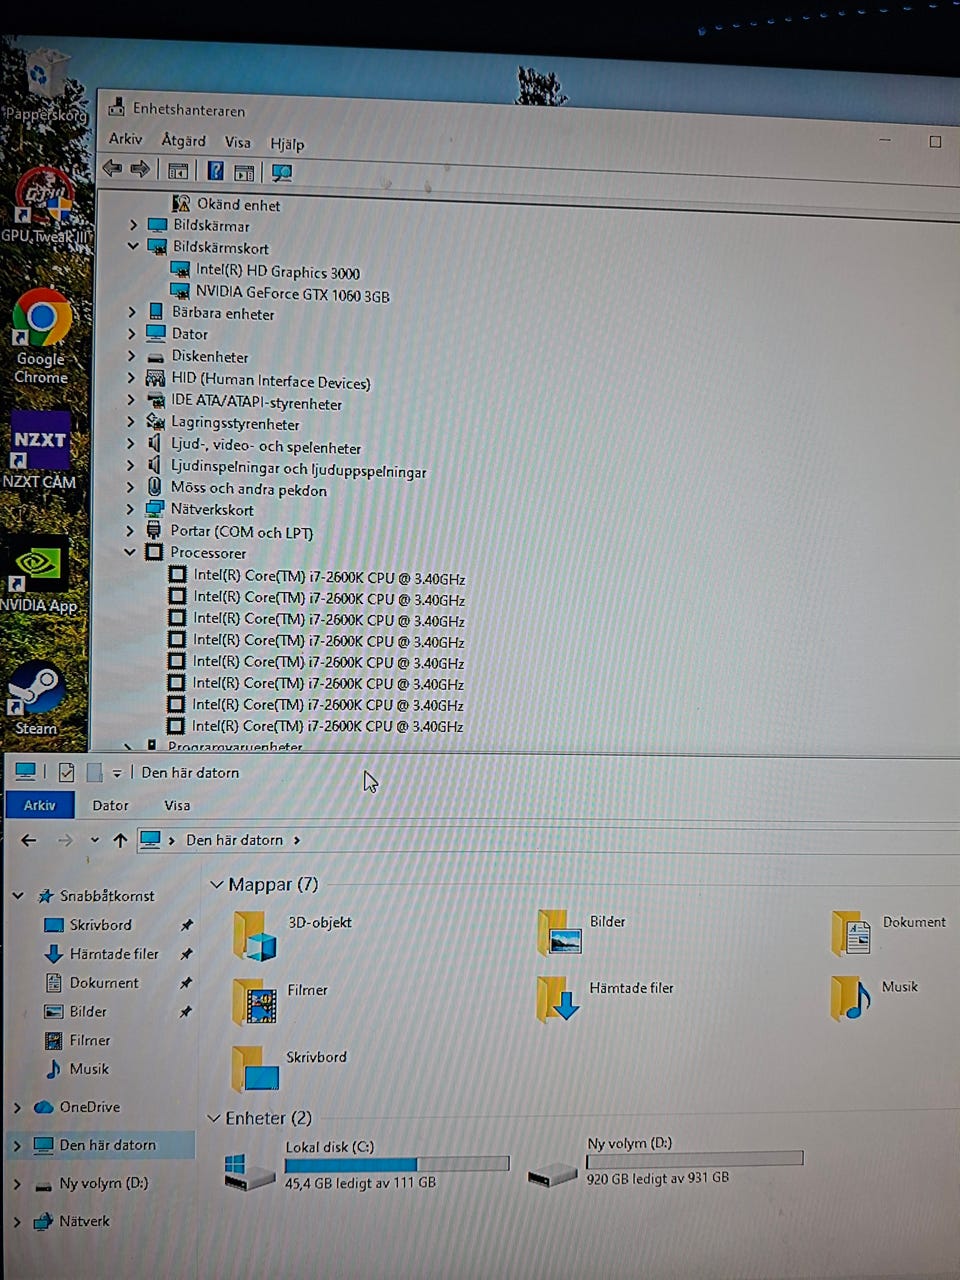Click the Lokal disk (C:) usage bar
The image size is (960, 1280).
pyautogui.click(x=397, y=1164)
